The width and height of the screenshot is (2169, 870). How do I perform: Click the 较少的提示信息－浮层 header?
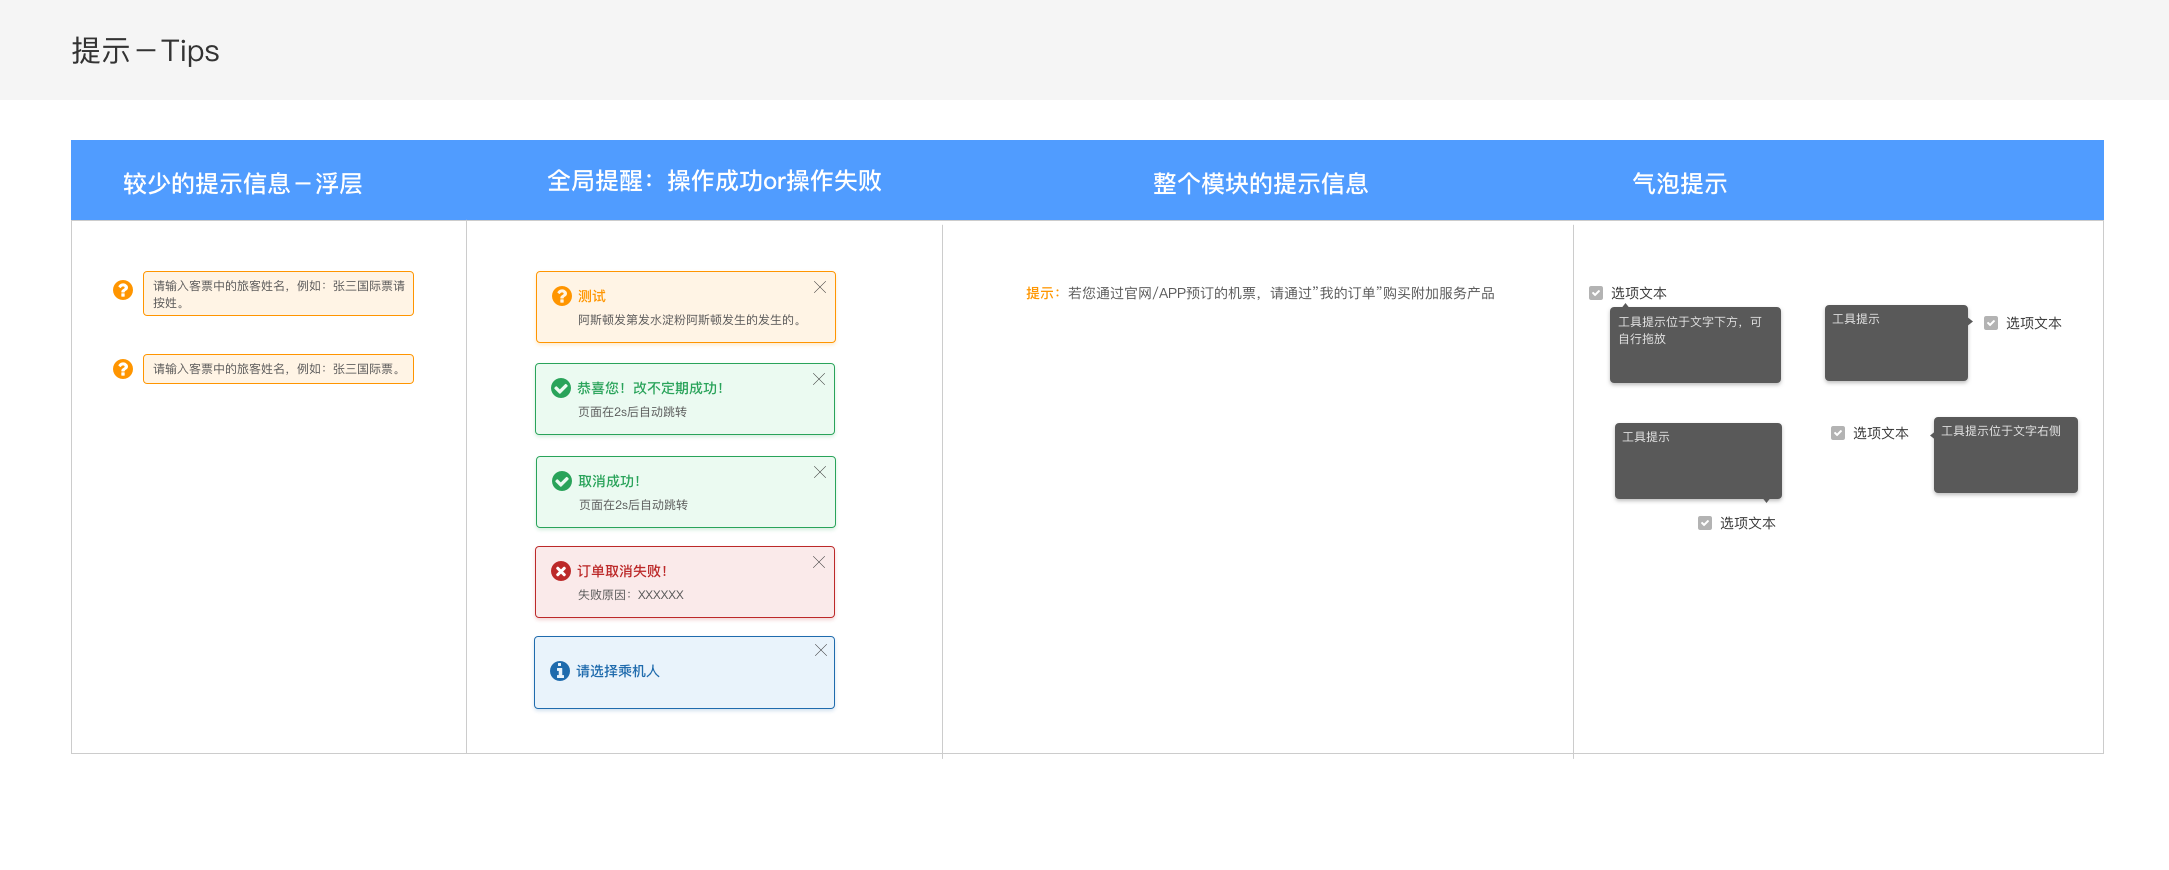[x=243, y=183]
